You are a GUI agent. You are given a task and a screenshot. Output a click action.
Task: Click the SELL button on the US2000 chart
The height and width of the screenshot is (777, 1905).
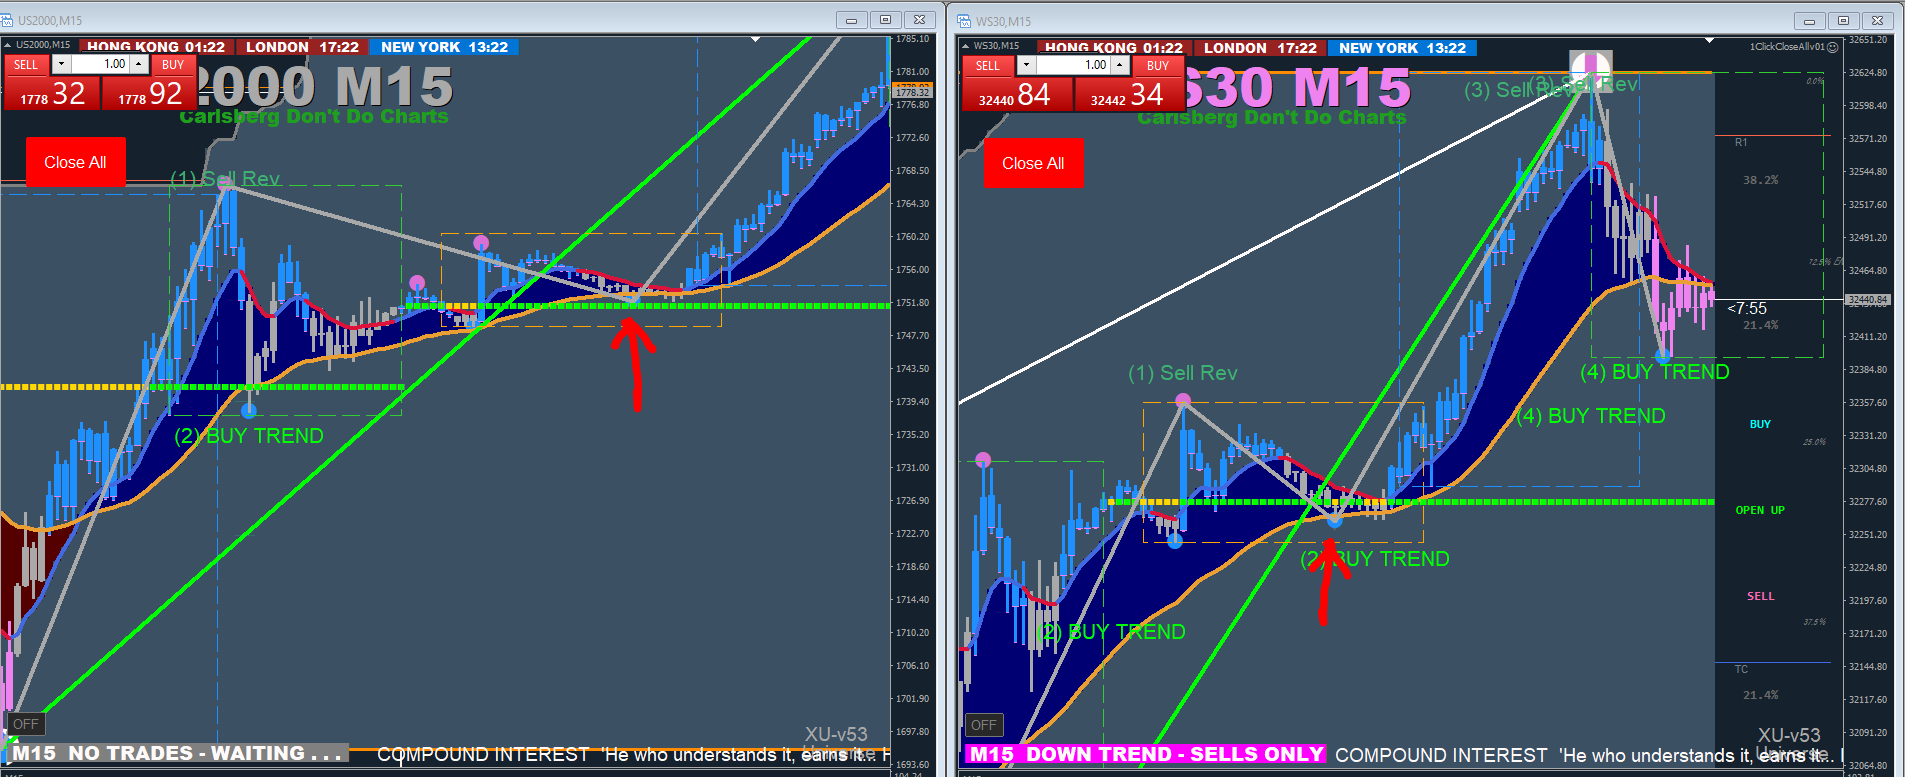(26, 64)
